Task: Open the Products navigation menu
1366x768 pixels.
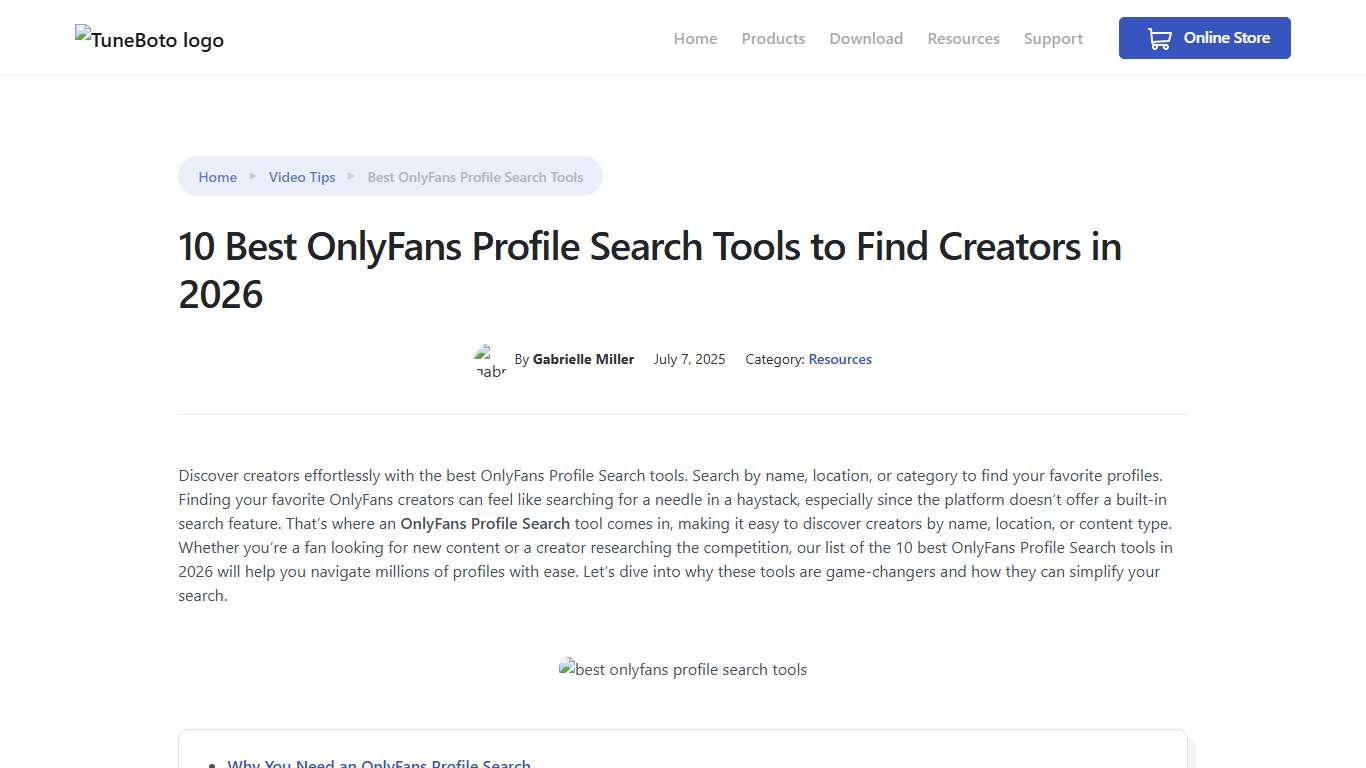Action: click(773, 38)
